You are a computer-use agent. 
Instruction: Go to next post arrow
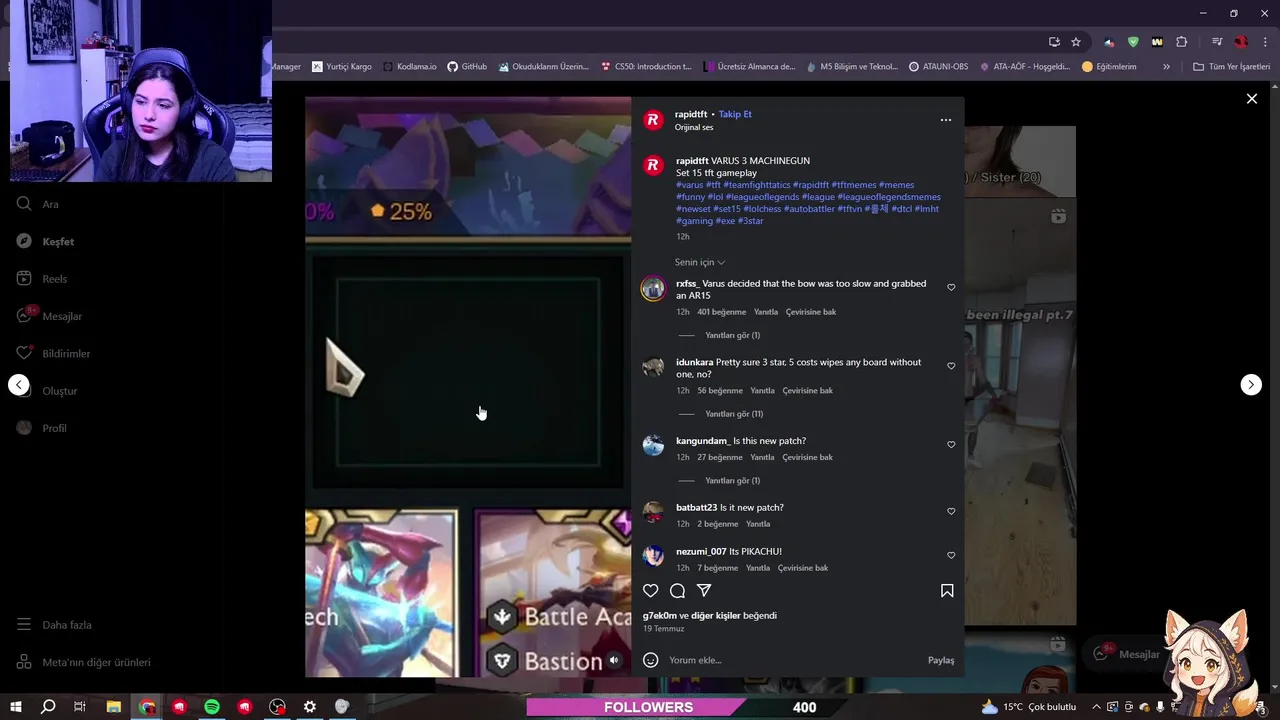1251,385
